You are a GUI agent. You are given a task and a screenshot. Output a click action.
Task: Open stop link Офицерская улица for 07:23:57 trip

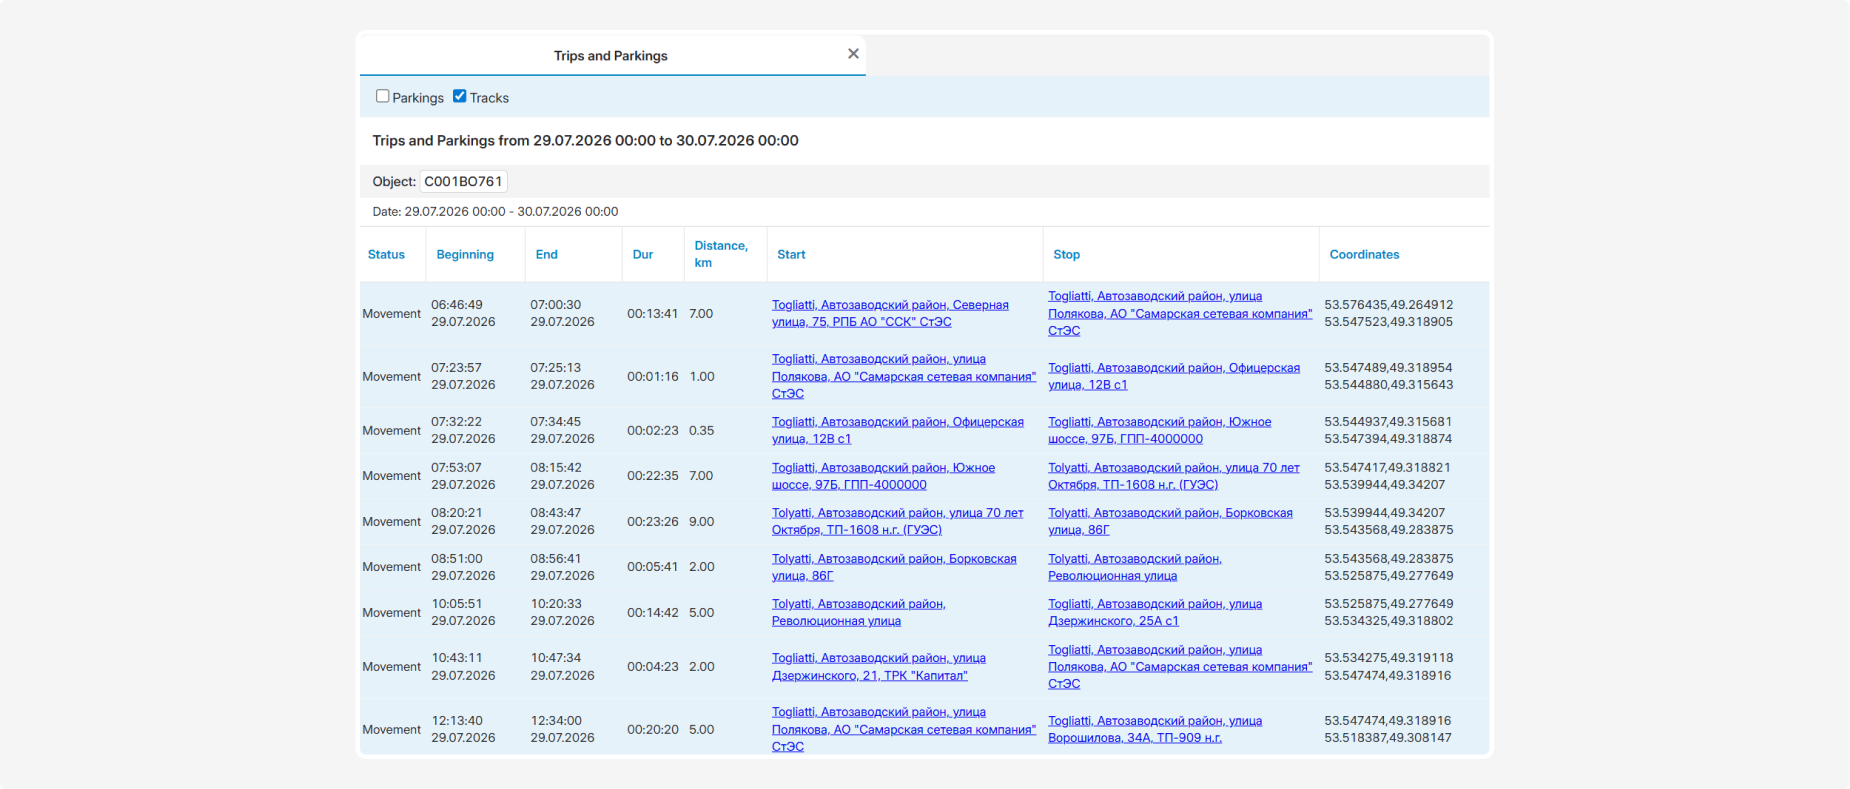(x=1174, y=376)
